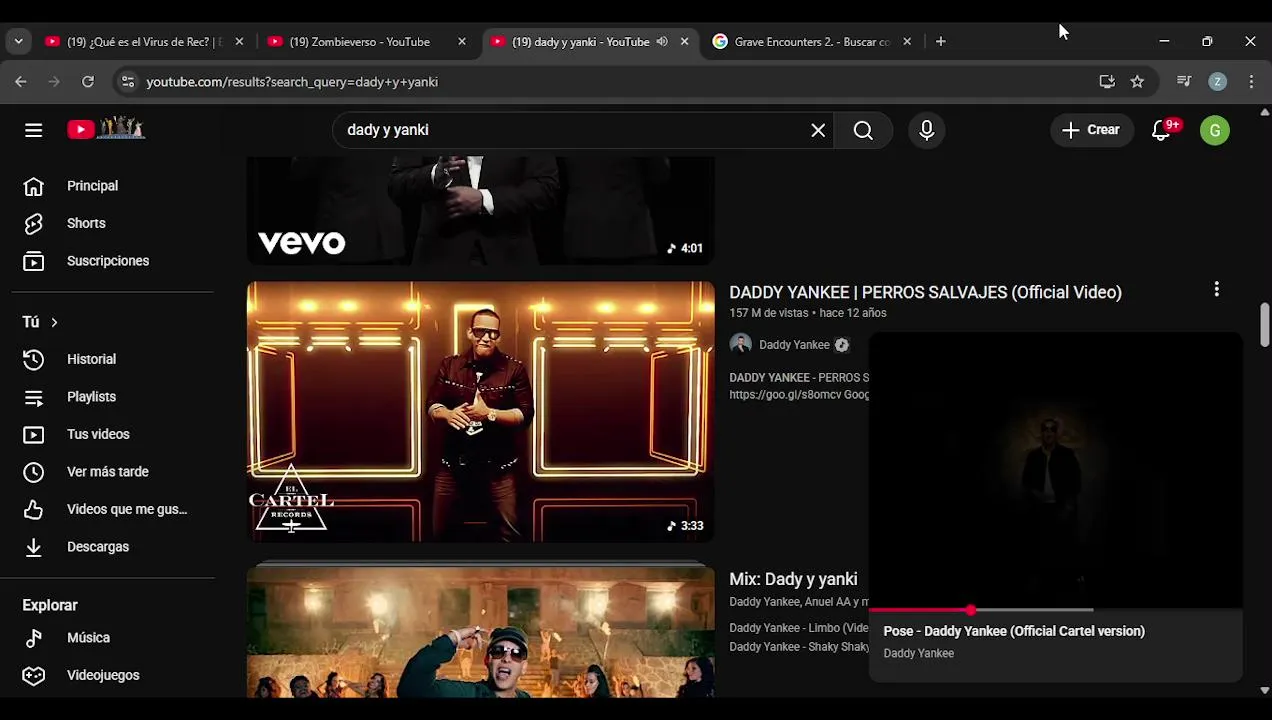
Task: Open DADDY YANKEE | PERROS SALVAJES video title
Action: click(925, 292)
